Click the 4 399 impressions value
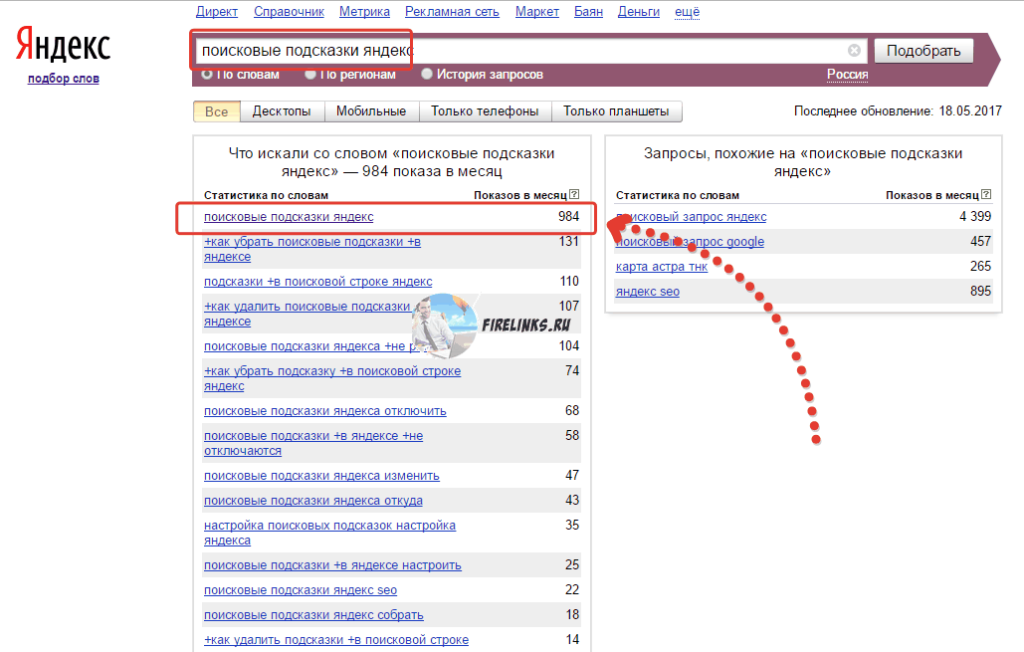 (x=975, y=216)
